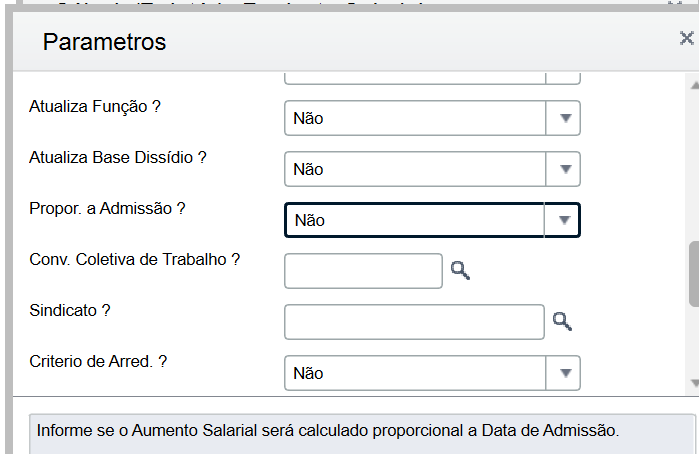The height and width of the screenshot is (454, 699).
Task: Select the 'Conv. Coletiva de Trabalho ?' label
Action: 135,259
